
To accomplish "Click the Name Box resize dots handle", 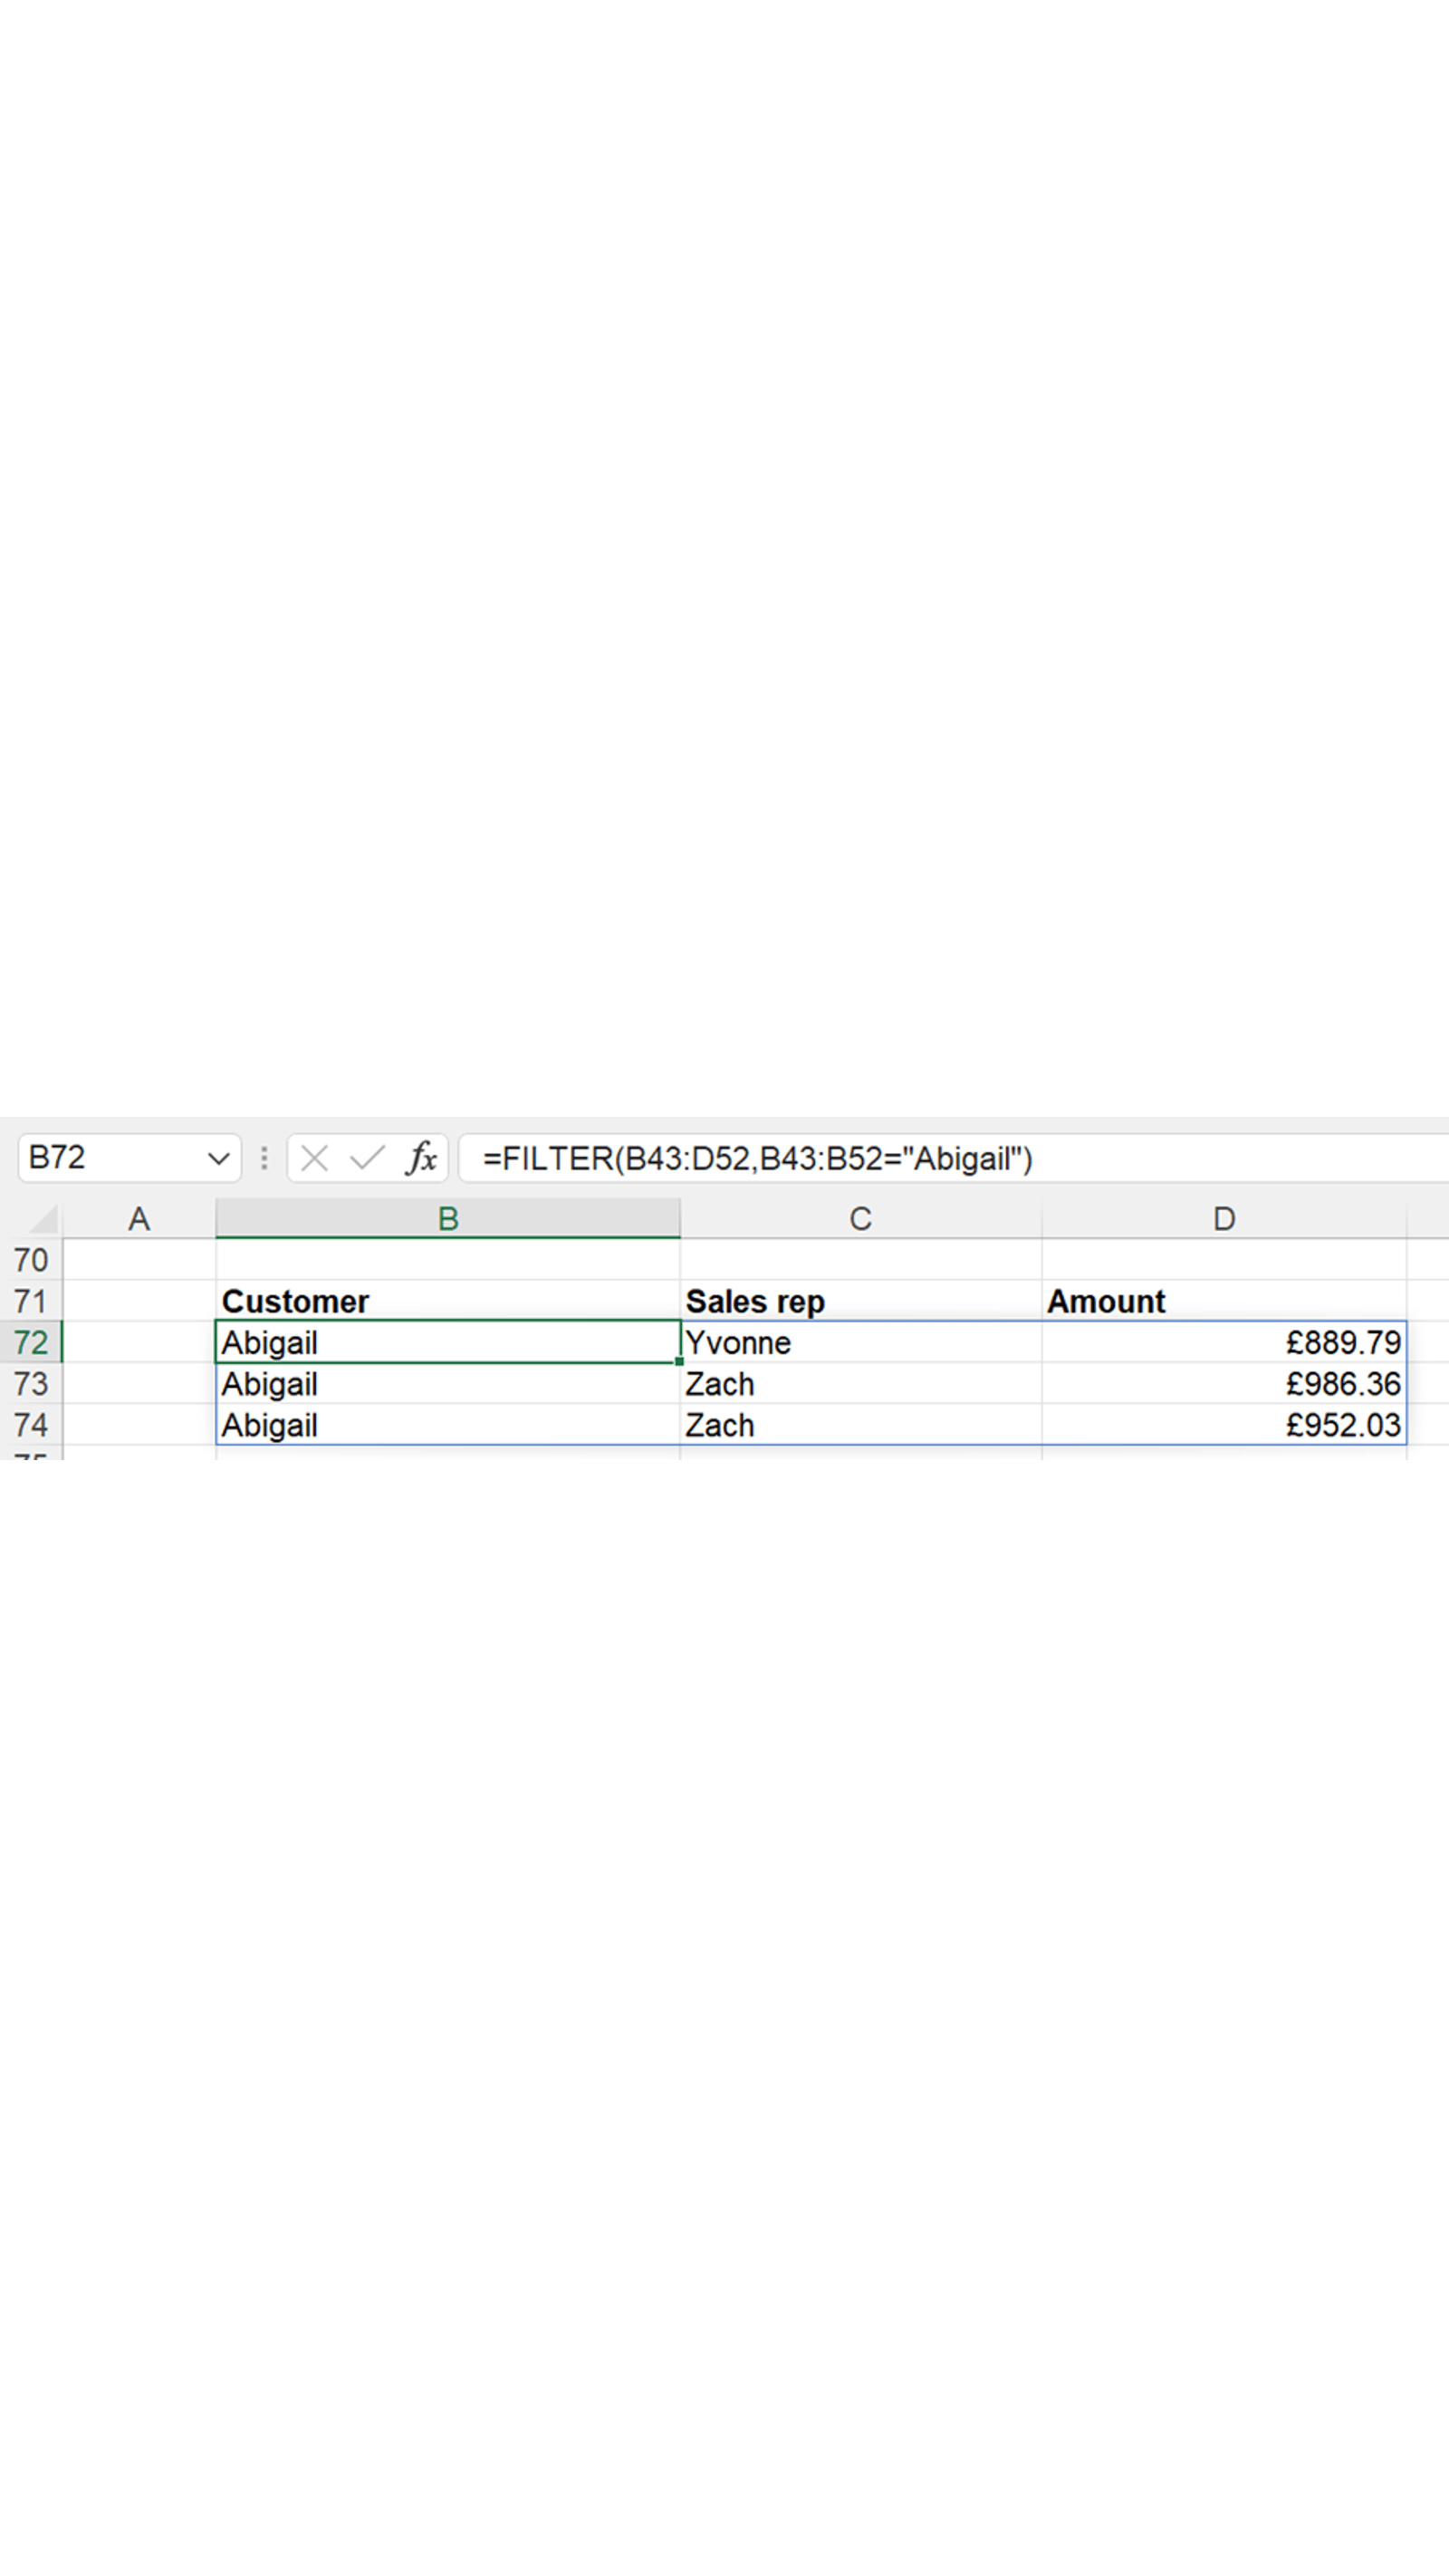I will click(x=264, y=1158).
